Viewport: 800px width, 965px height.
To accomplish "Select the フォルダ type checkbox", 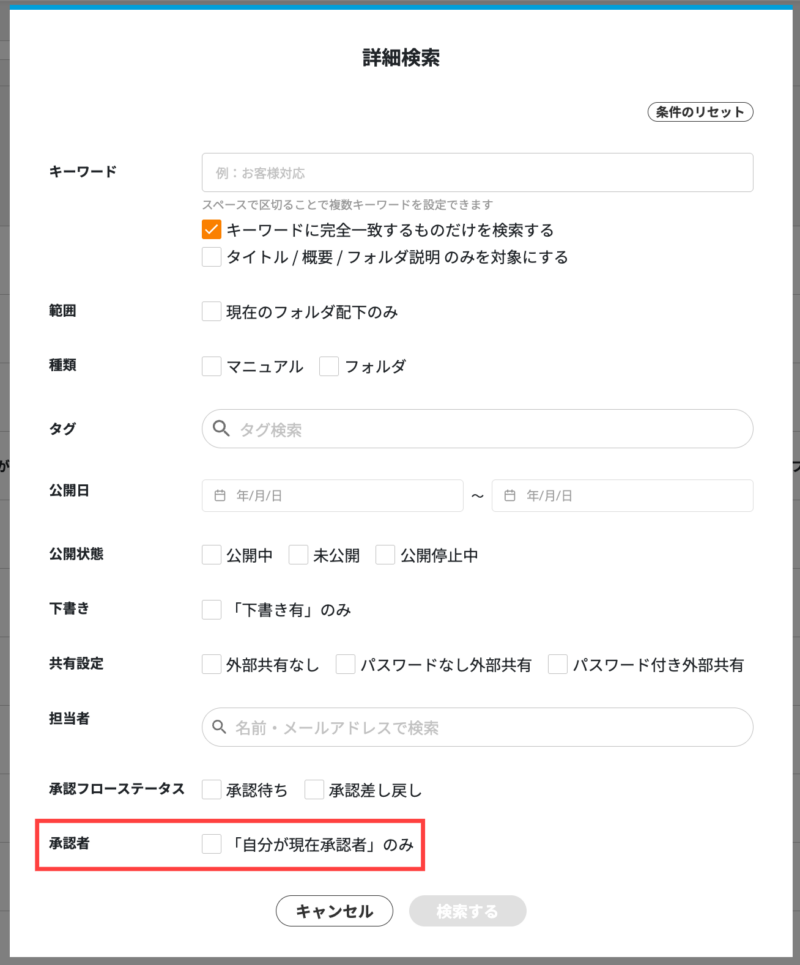I will point(328,366).
